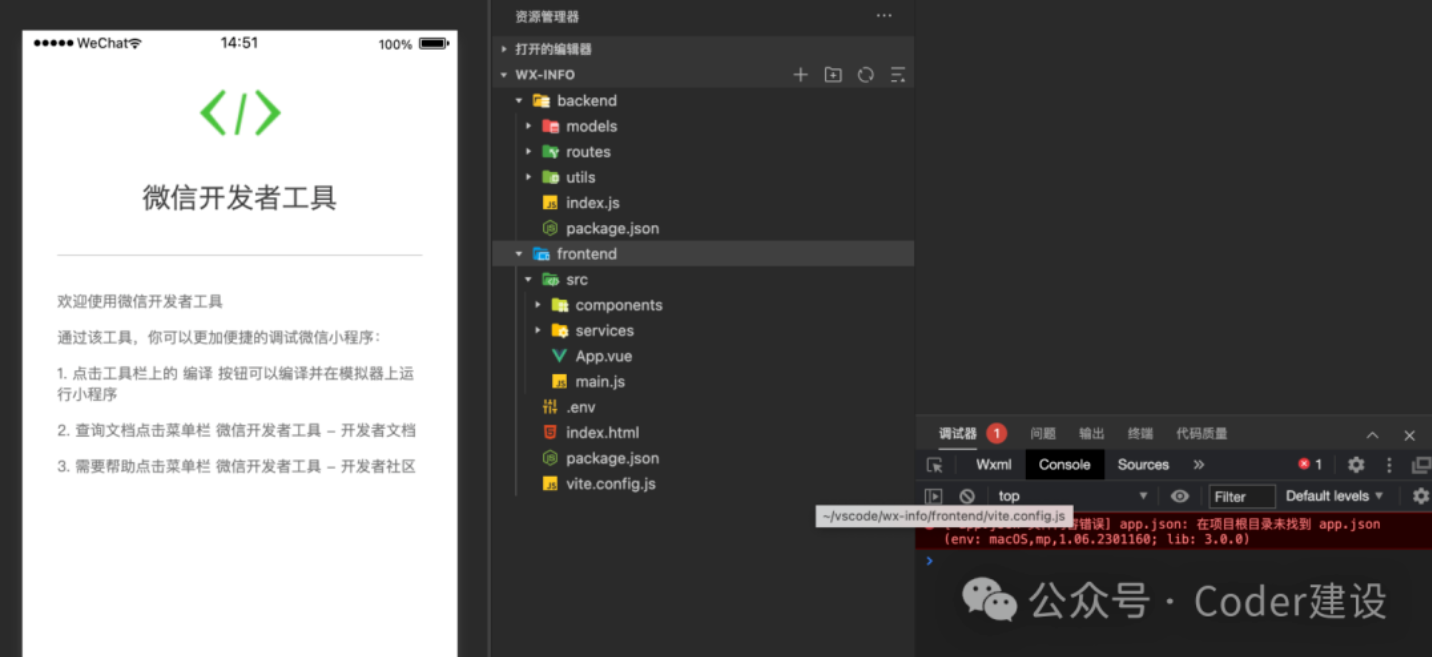Viewport: 1432px width, 657px height.
Task: Switch to the Sources tab
Action: click(1143, 465)
